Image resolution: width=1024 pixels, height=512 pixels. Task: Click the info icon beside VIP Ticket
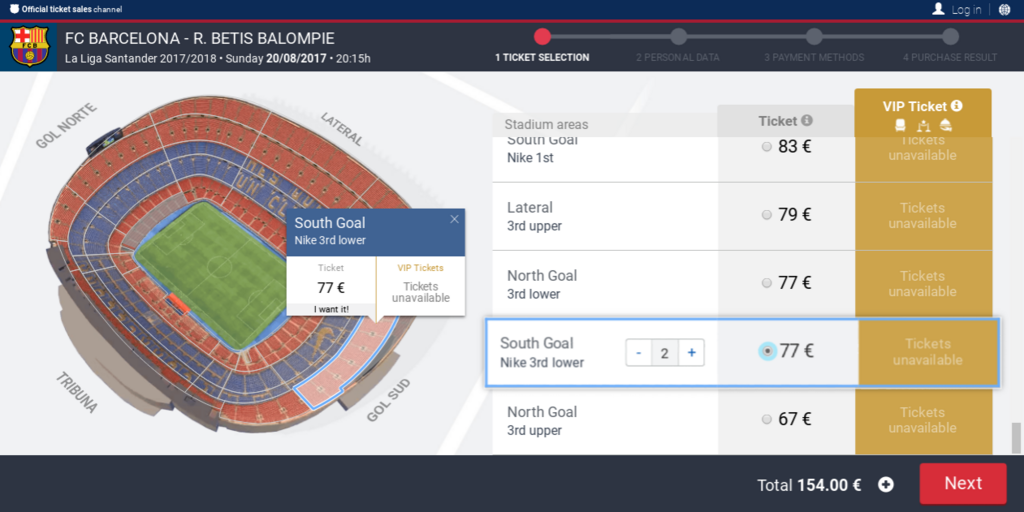click(957, 105)
